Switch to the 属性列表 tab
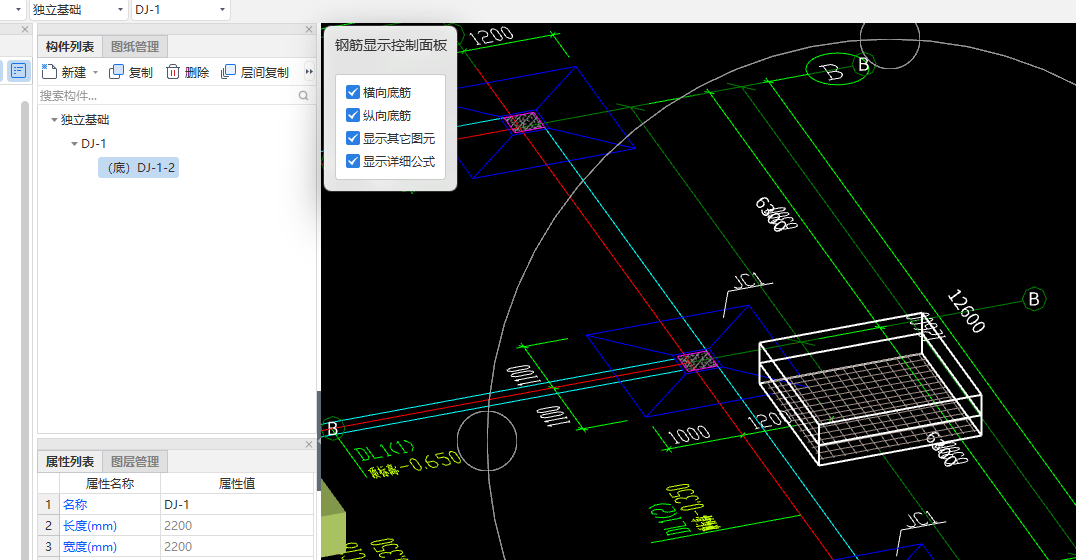Image resolution: width=1076 pixels, height=560 pixels. [x=69, y=462]
